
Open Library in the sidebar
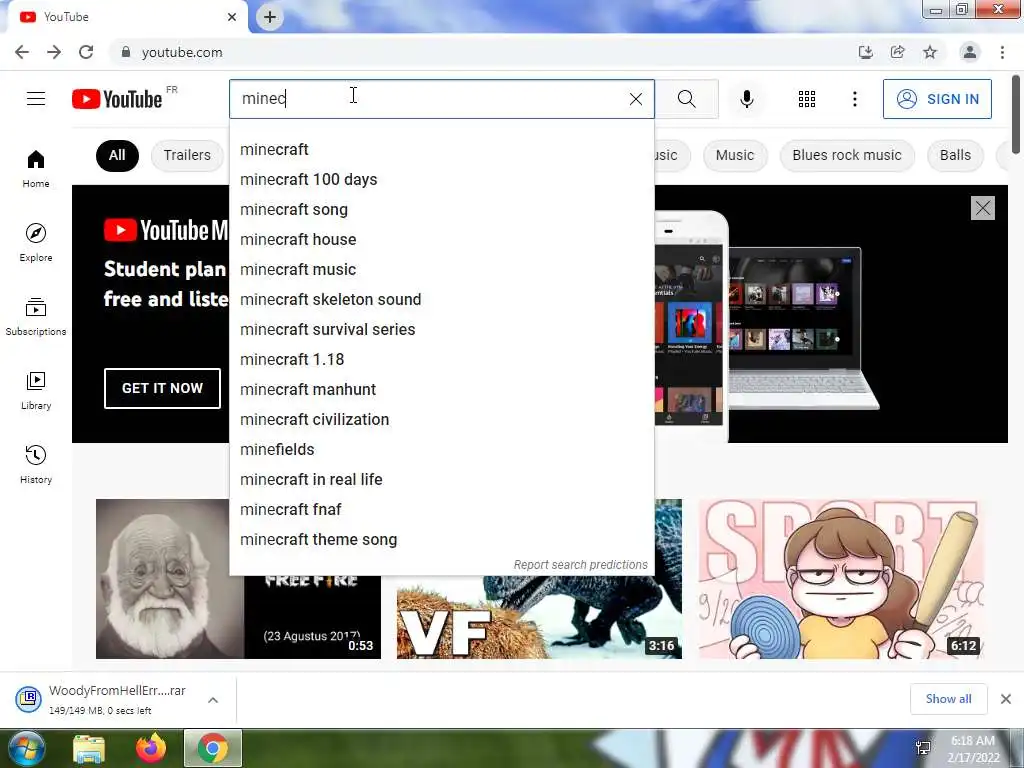tap(36, 391)
